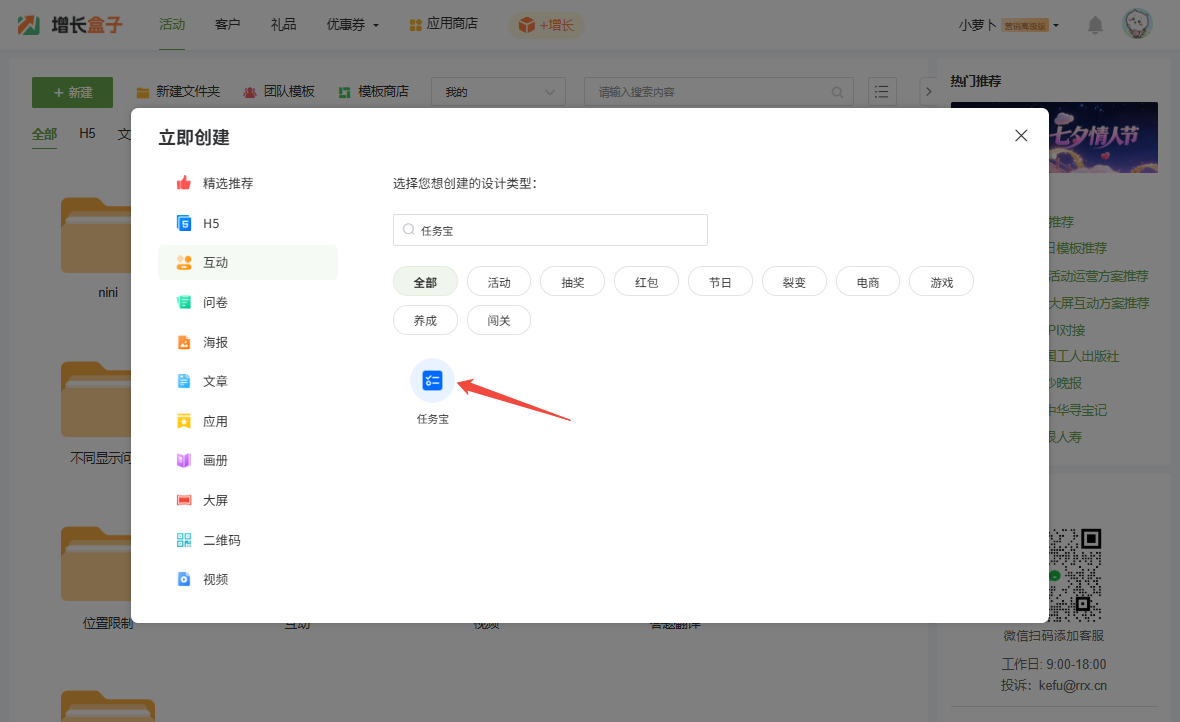Image resolution: width=1180 pixels, height=722 pixels.
Task: Click the notification bell icon
Action: click(x=1095, y=25)
